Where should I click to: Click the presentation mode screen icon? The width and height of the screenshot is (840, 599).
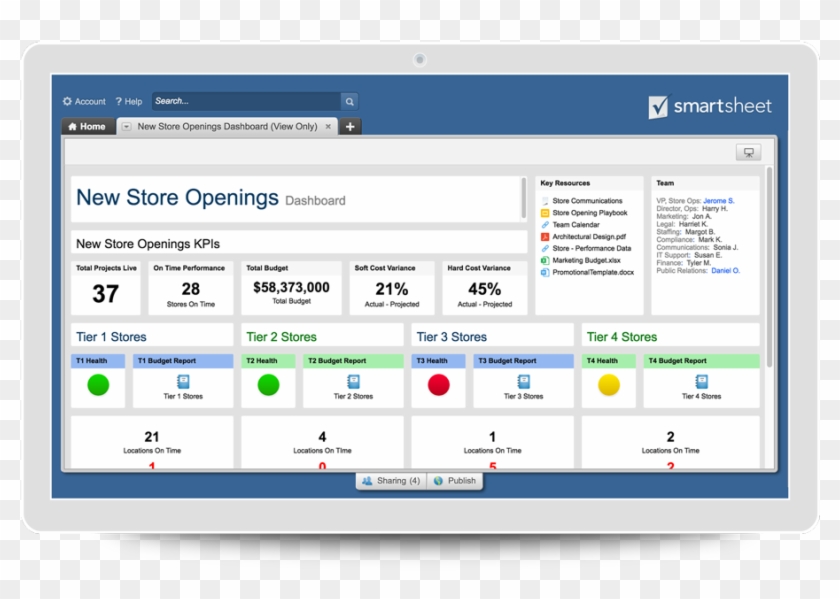(748, 152)
